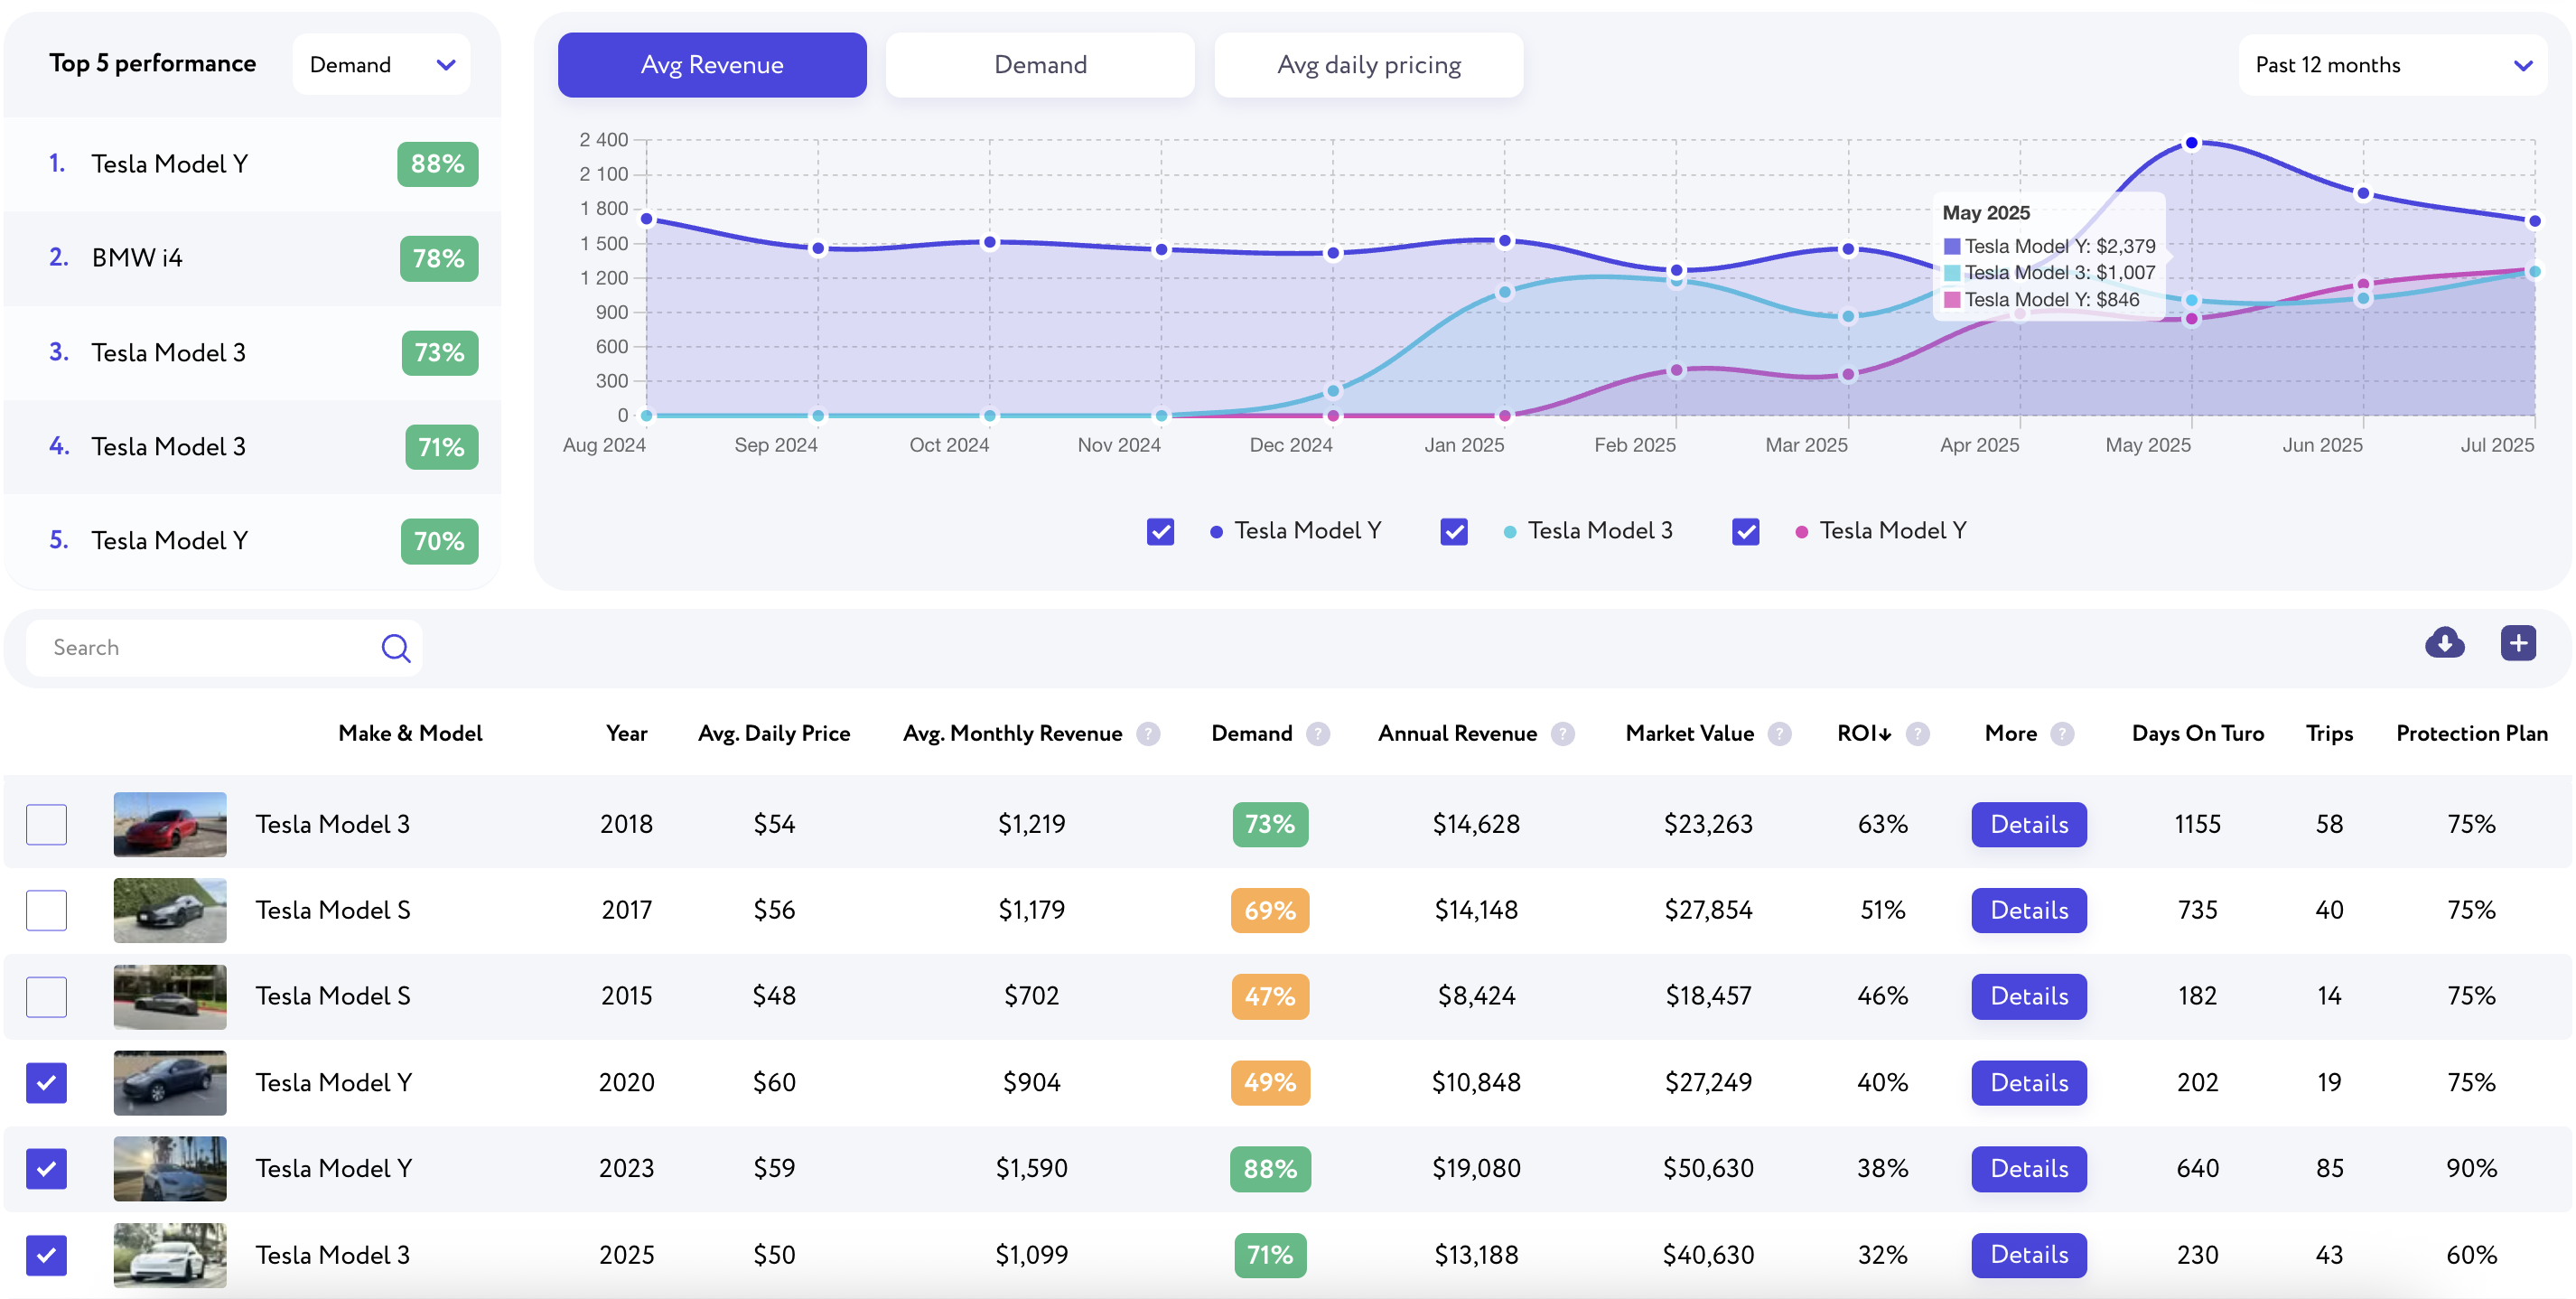The height and width of the screenshot is (1299, 2576).
Task: Click the Avg. Daily Price header
Action: tap(774, 734)
